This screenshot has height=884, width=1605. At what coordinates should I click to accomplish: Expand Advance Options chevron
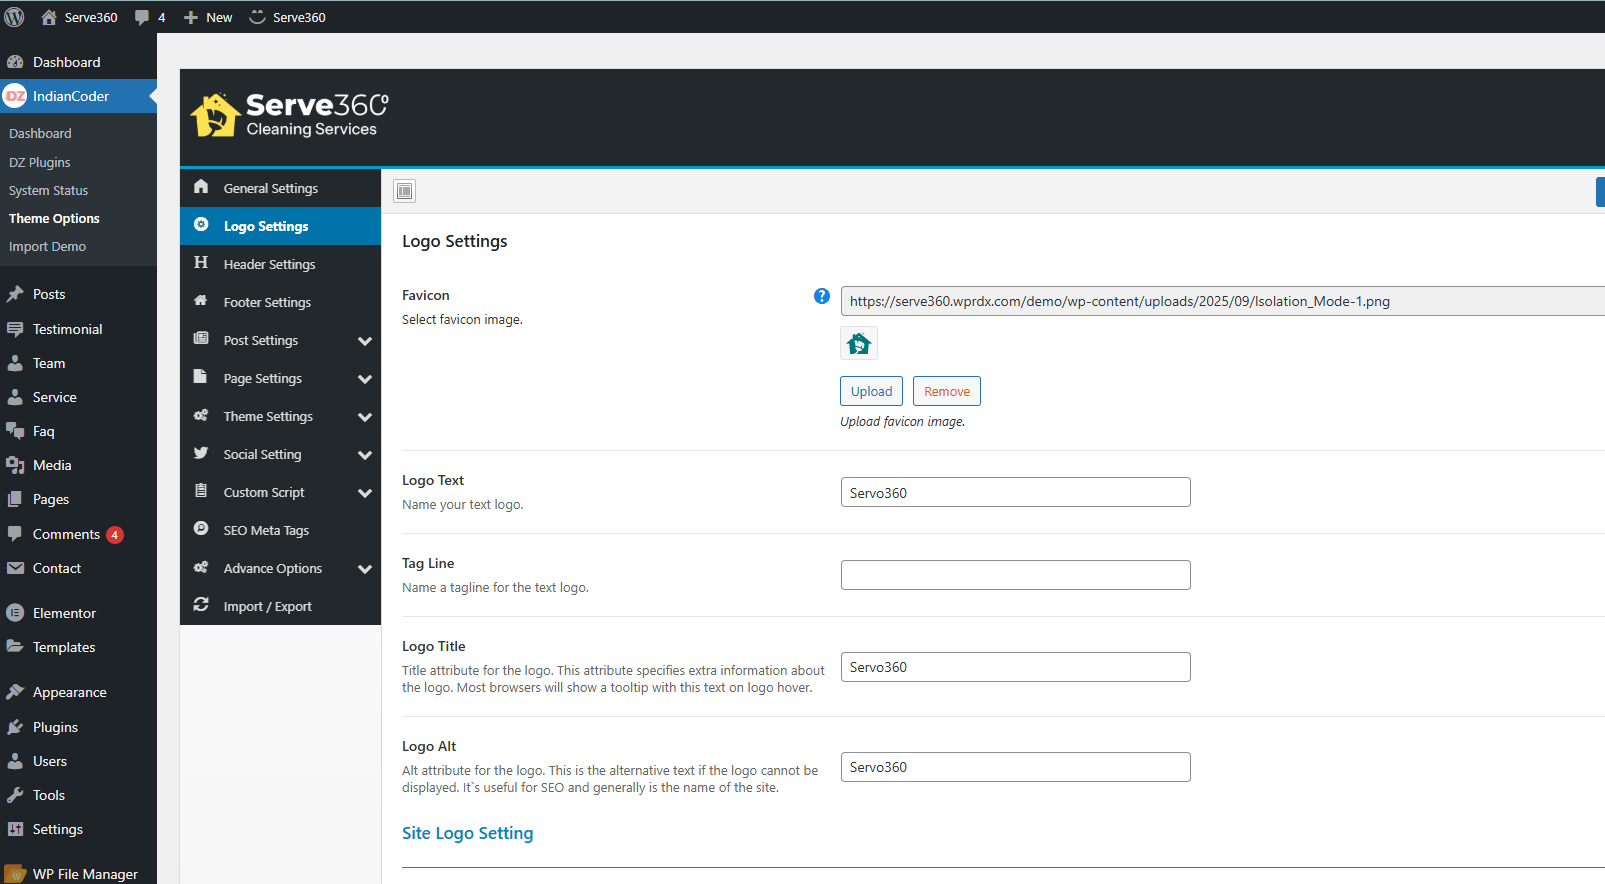click(x=365, y=569)
